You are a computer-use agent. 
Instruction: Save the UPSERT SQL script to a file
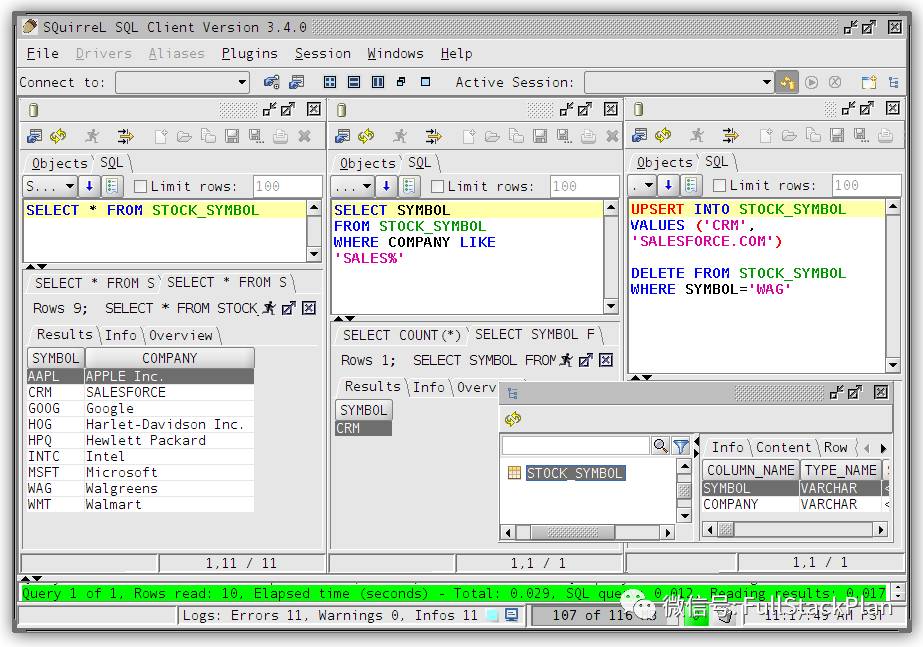click(x=835, y=136)
